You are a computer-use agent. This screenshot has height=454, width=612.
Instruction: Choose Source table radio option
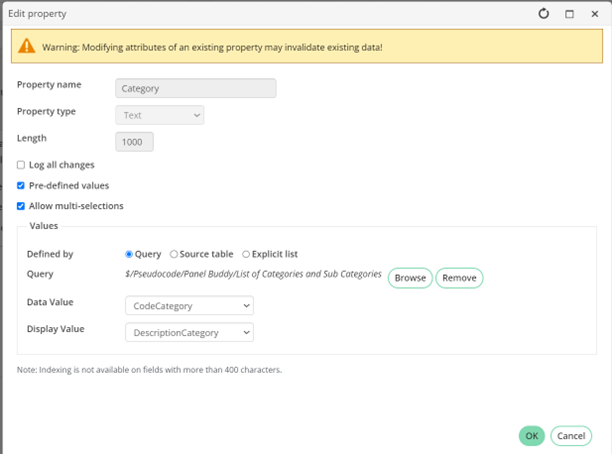(x=174, y=254)
